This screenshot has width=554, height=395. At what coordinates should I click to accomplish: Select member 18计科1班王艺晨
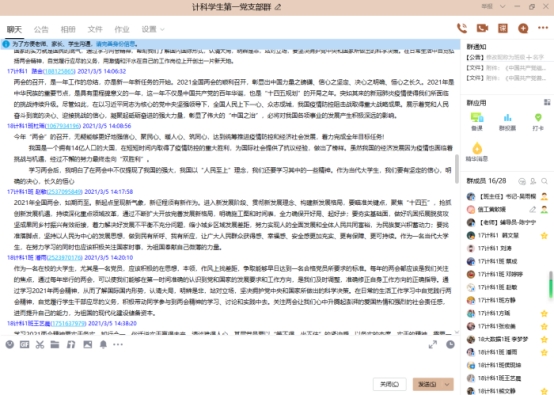click(507, 378)
